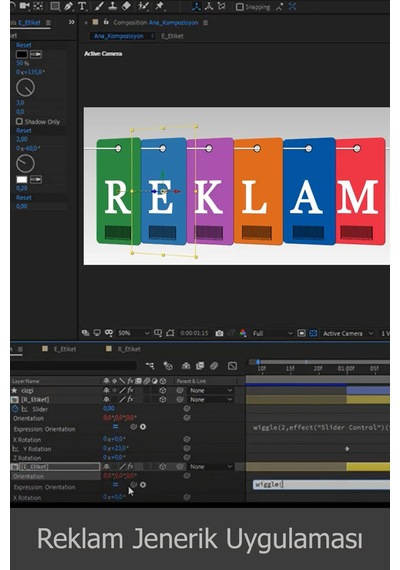Viewport: 400px width, 570px height.
Task: Take a snapshot with the camera icon
Action: click(x=219, y=333)
